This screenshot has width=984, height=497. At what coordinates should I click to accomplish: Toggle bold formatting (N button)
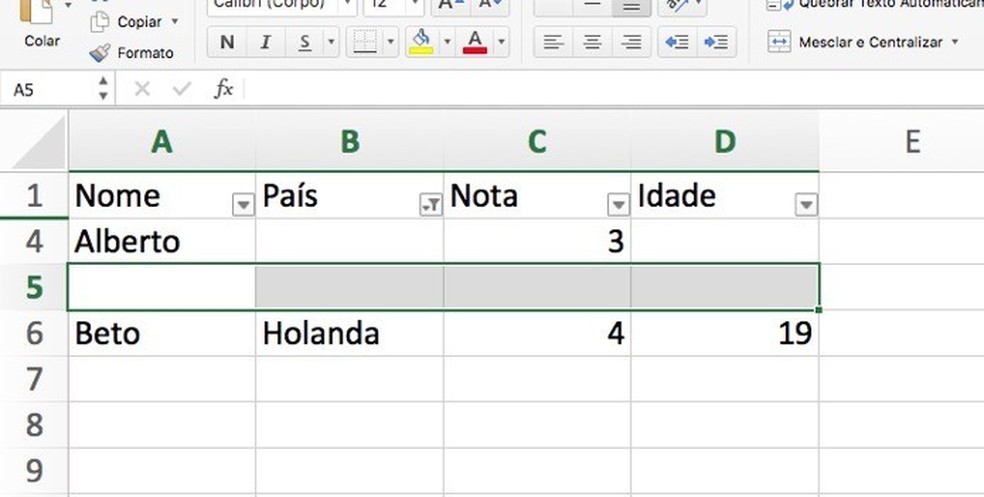click(x=227, y=42)
